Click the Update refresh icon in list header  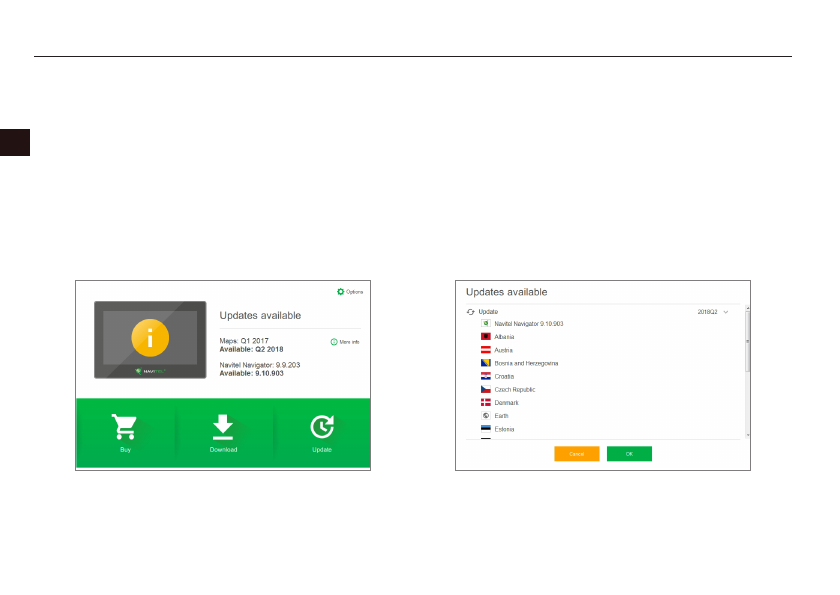pyautogui.click(x=470, y=312)
